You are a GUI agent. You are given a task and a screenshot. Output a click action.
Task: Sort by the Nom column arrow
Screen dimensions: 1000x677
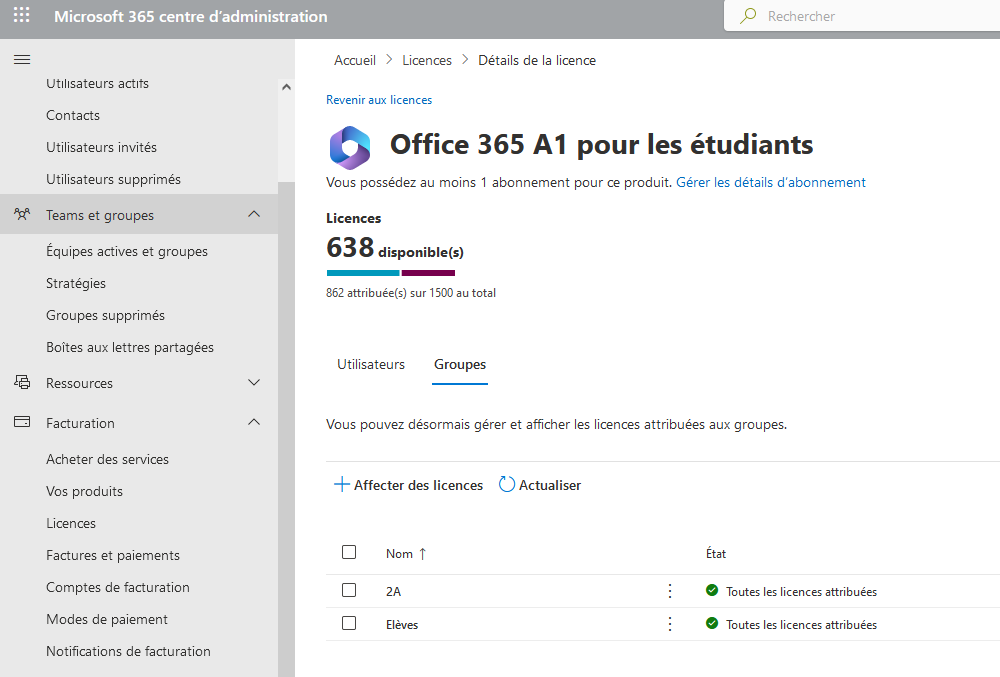pyautogui.click(x=422, y=554)
